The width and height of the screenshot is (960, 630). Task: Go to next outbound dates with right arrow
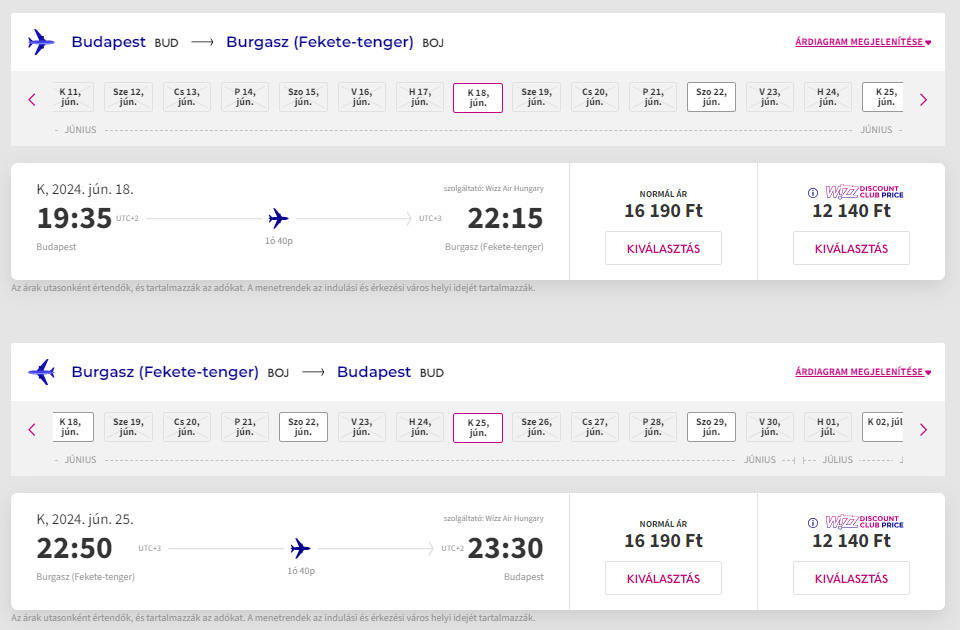coord(923,99)
